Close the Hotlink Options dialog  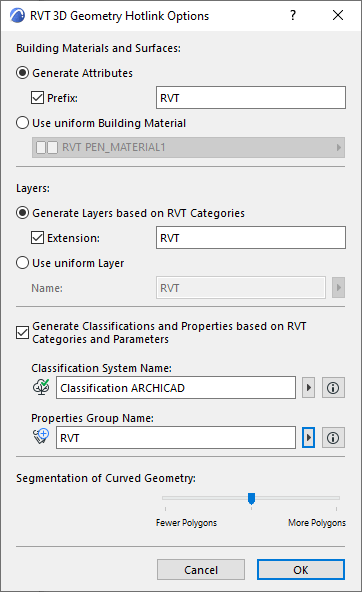pyautogui.click(x=338, y=15)
